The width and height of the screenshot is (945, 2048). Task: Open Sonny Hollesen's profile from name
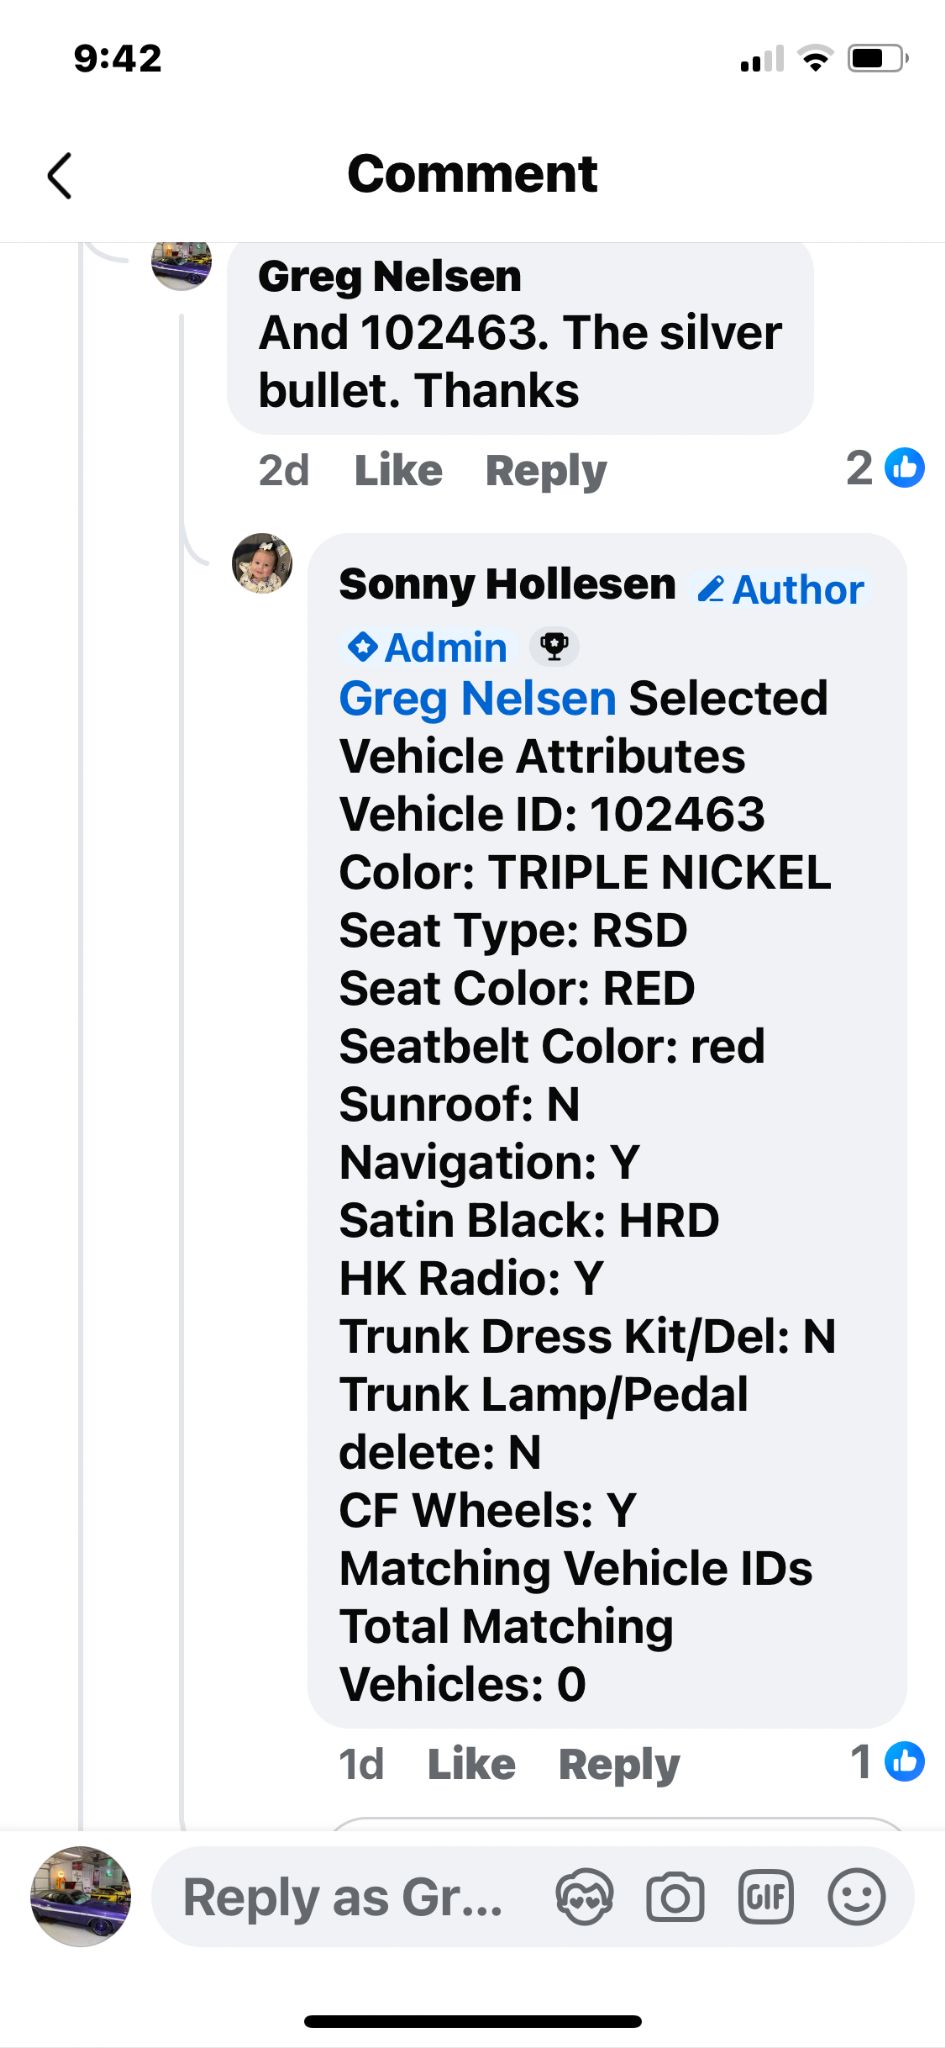507,584
